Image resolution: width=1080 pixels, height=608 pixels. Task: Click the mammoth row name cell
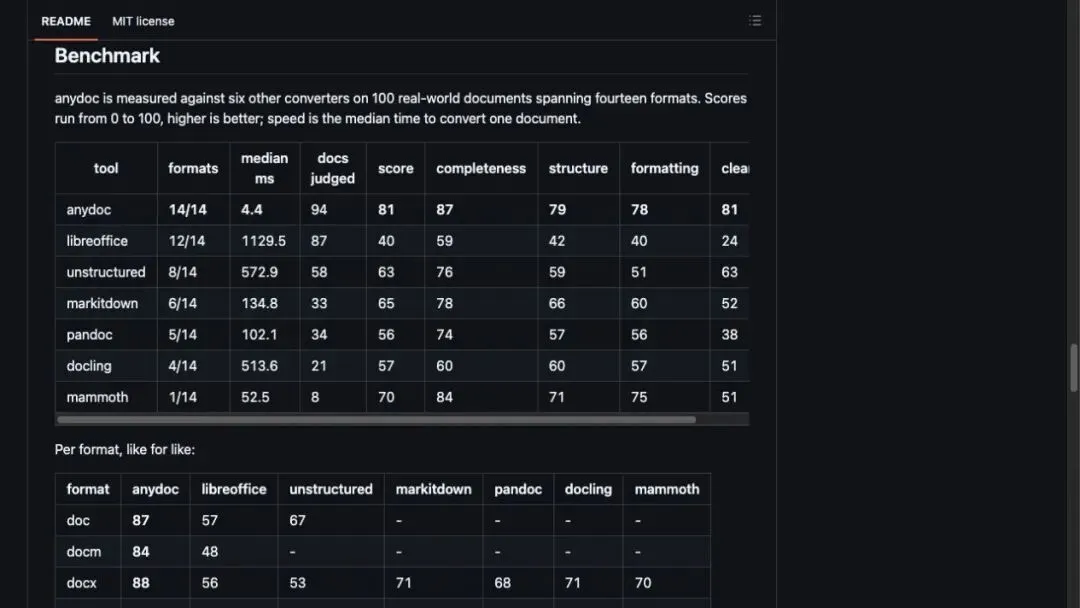click(106, 397)
